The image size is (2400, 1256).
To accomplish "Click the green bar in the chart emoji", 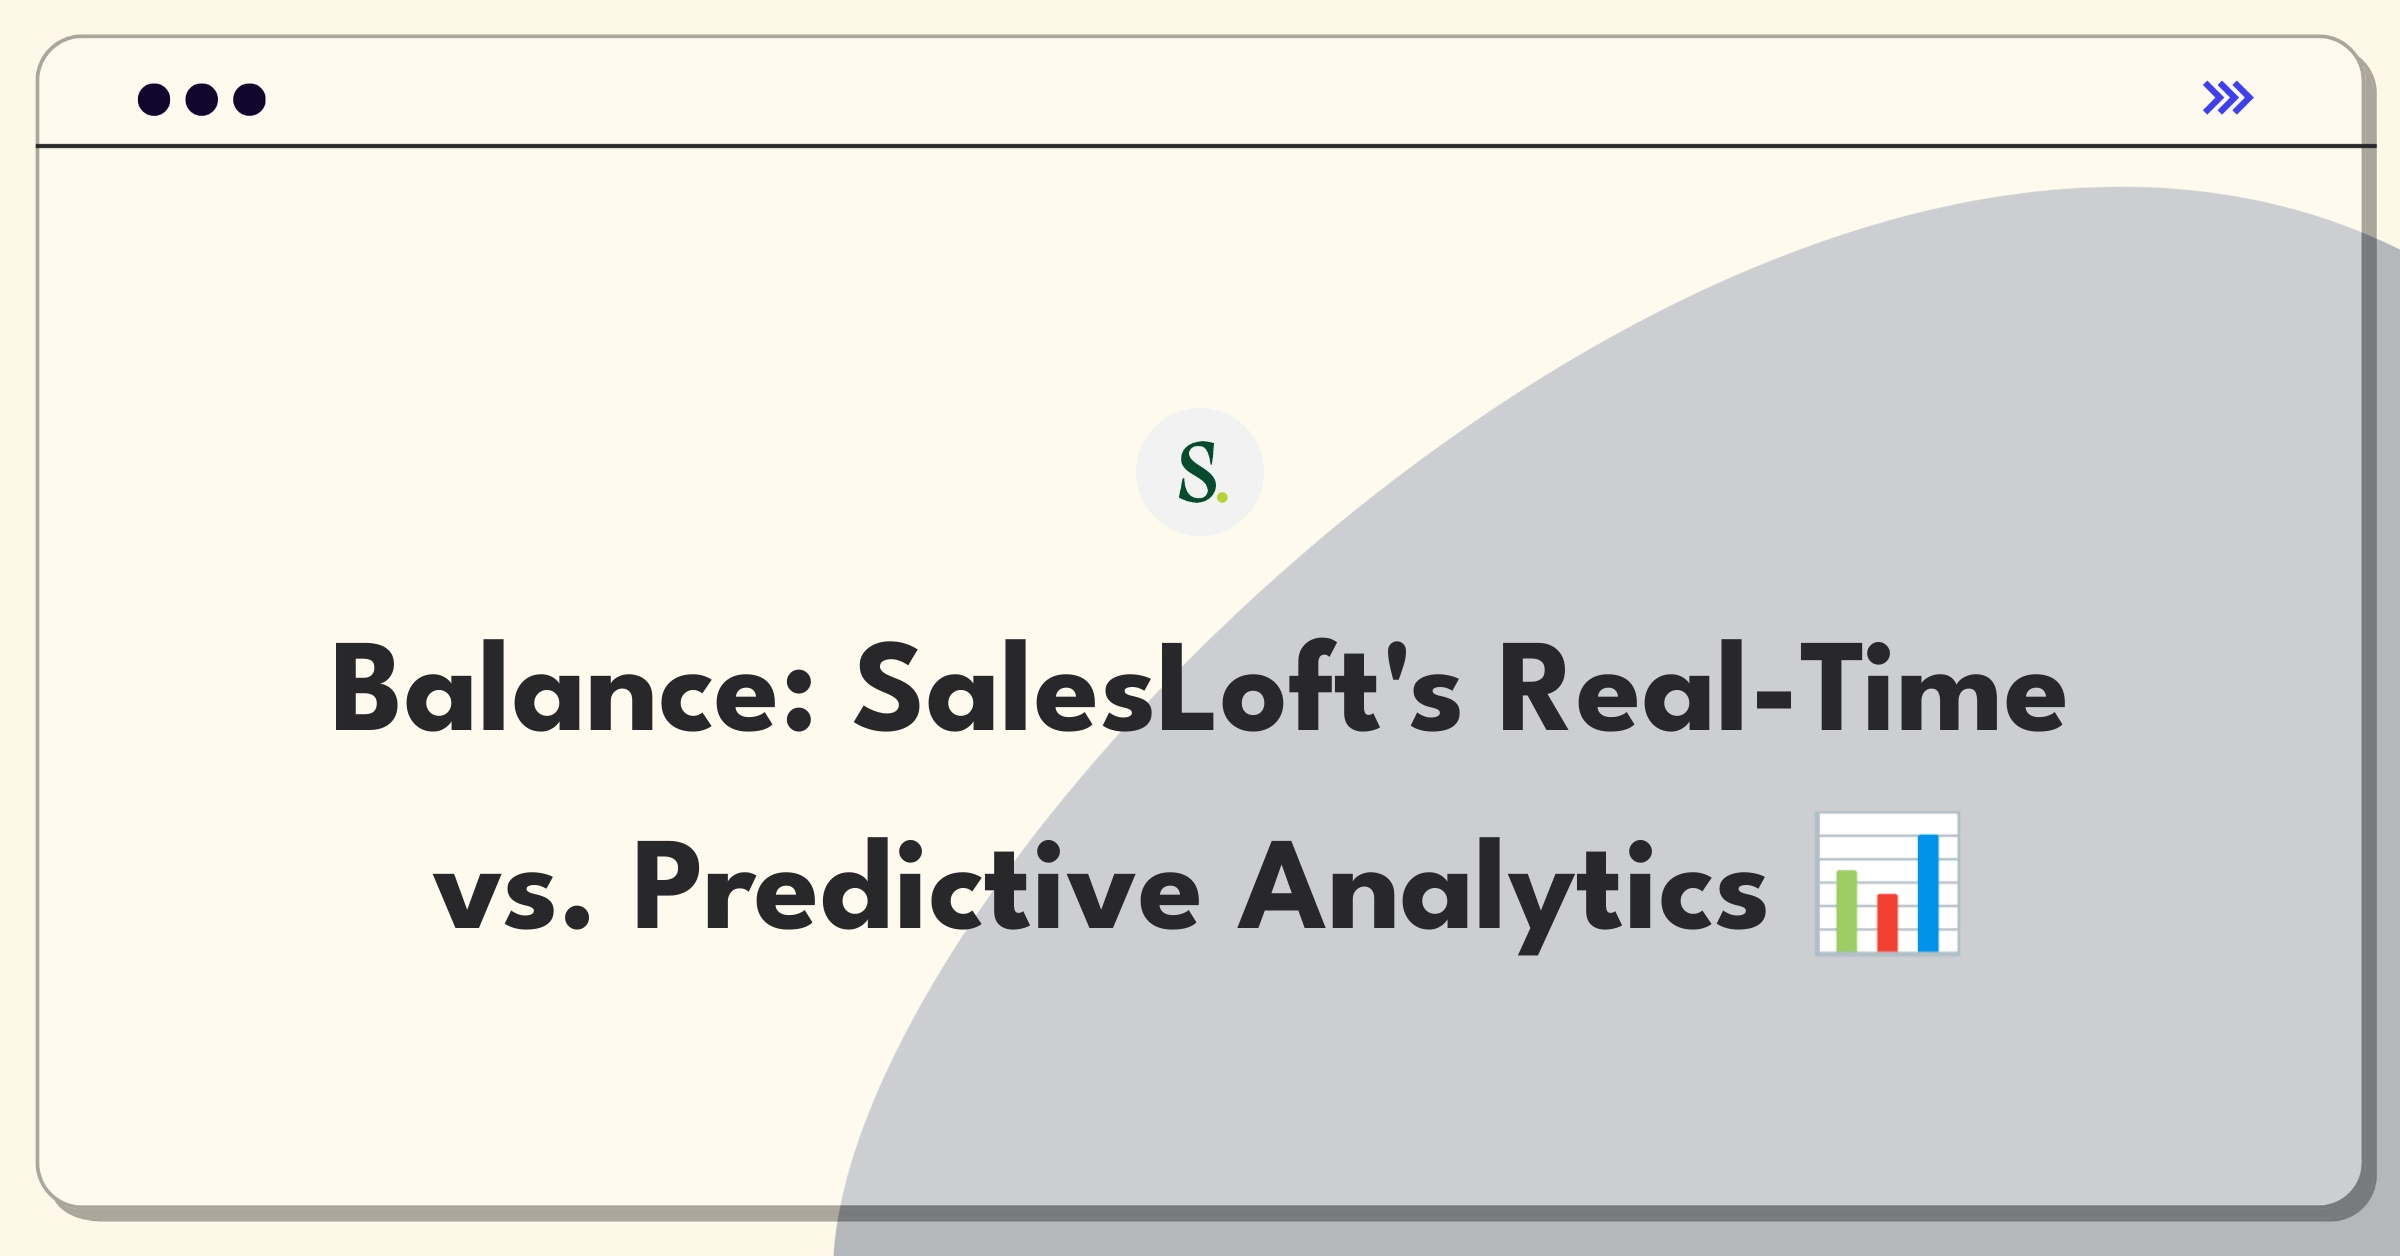I will pos(1846,910).
